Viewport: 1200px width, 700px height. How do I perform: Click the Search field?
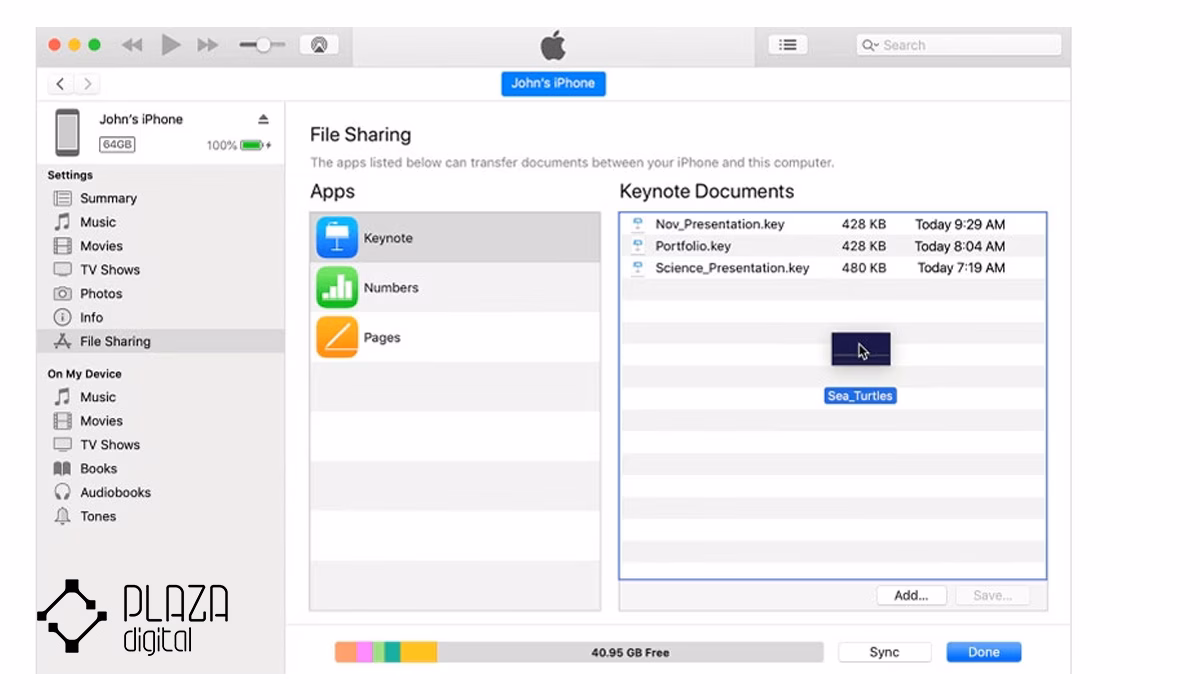[958, 45]
